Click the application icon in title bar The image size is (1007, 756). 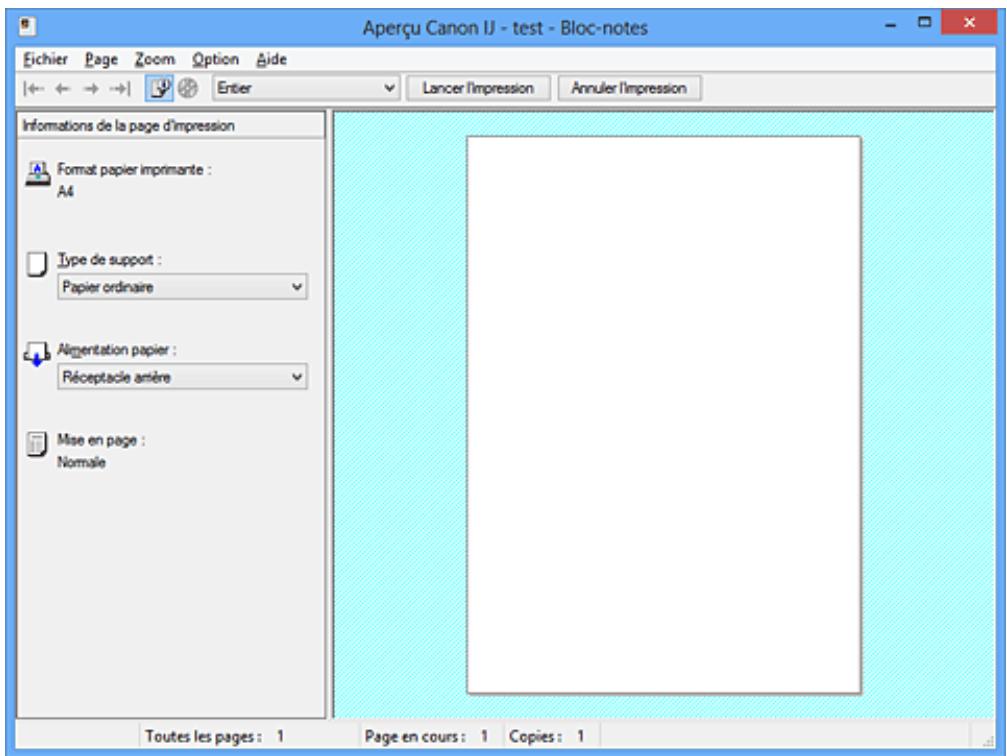27,26
